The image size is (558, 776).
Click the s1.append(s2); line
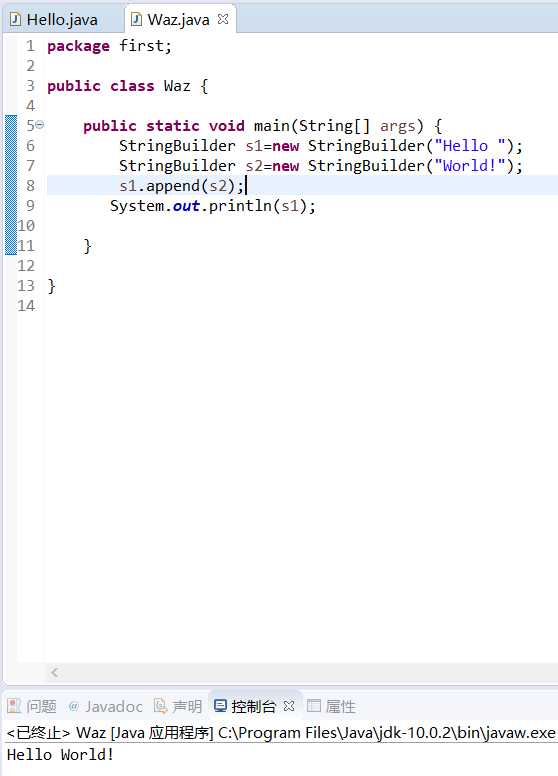pos(182,186)
